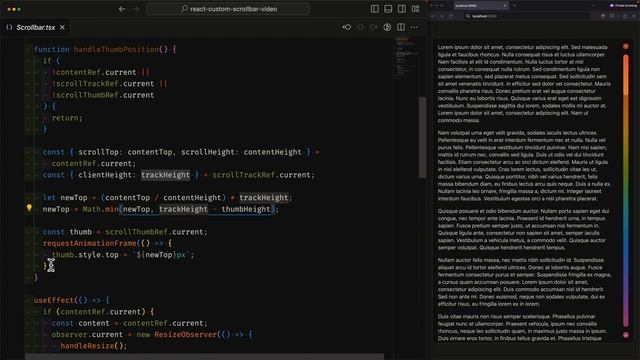Click the browser extensions icon in toolbar
This screenshot has height=360, width=640.
click(x=625, y=16)
